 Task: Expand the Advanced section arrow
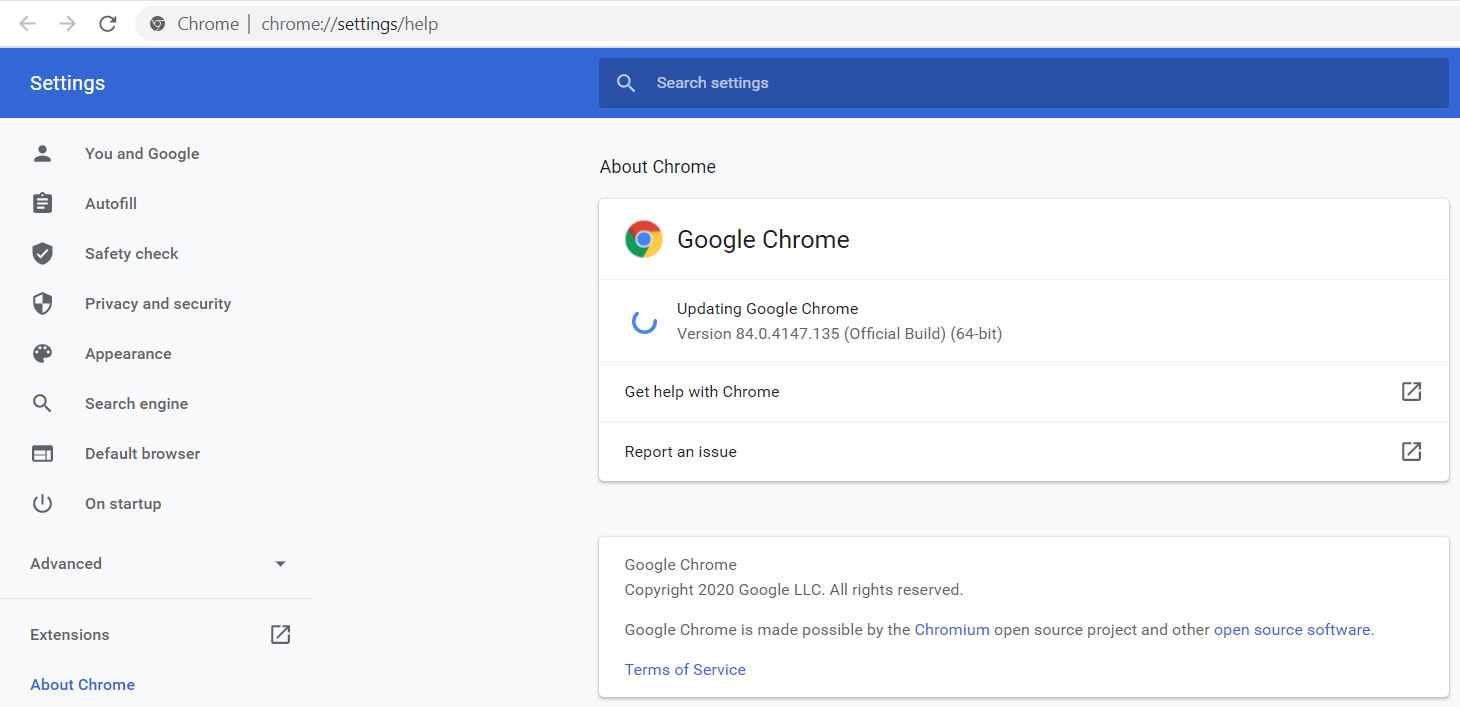[x=281, y=564]
